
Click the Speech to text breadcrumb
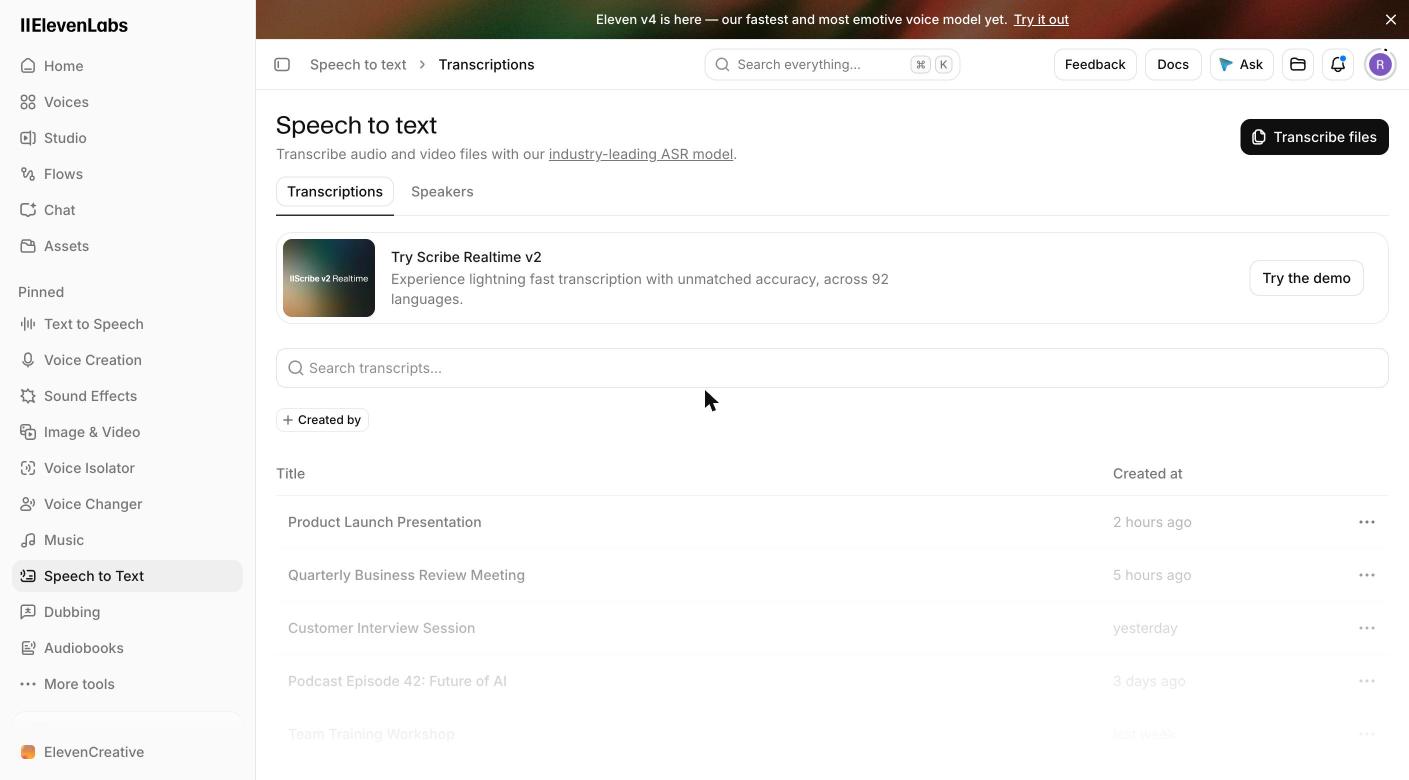tap(358, 64)
